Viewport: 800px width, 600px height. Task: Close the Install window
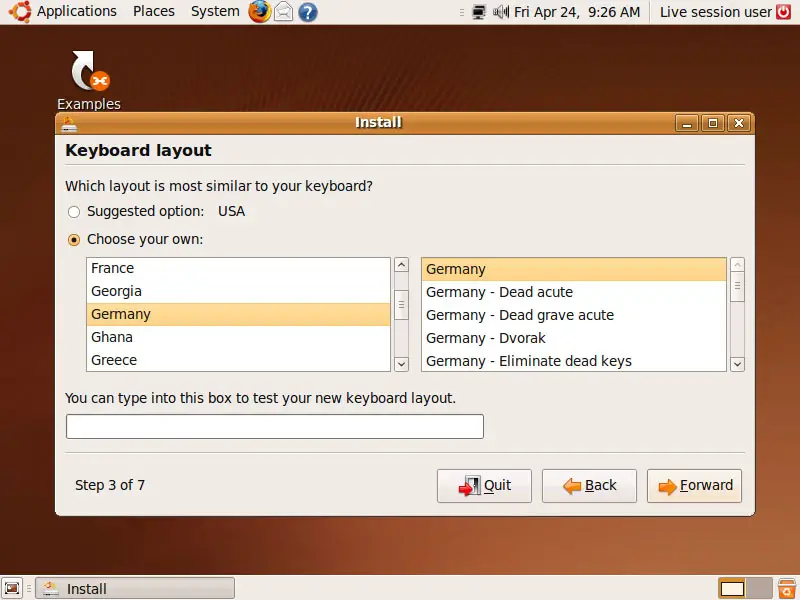click(739, 123)
